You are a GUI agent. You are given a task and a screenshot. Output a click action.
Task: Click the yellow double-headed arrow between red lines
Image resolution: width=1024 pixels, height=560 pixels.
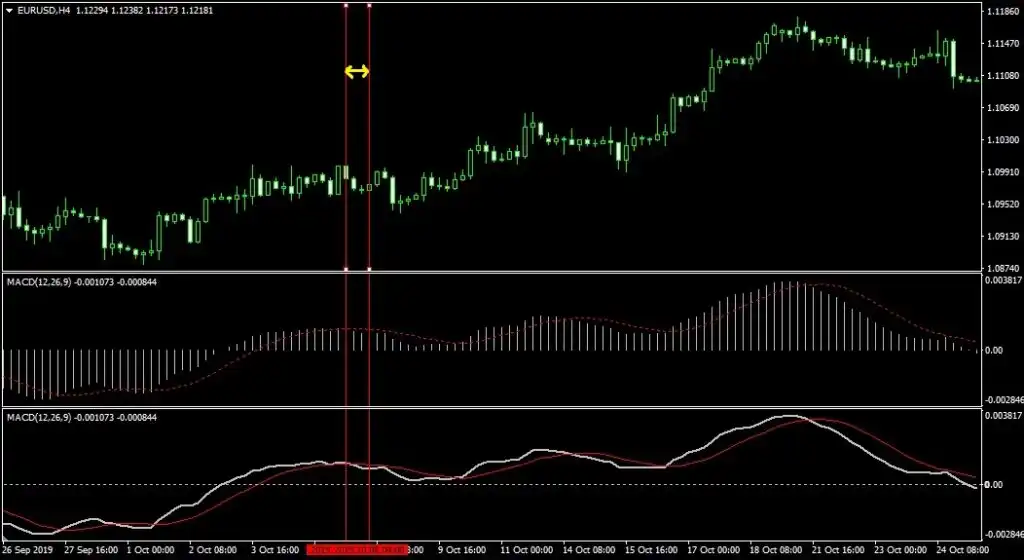coord(357,71)
